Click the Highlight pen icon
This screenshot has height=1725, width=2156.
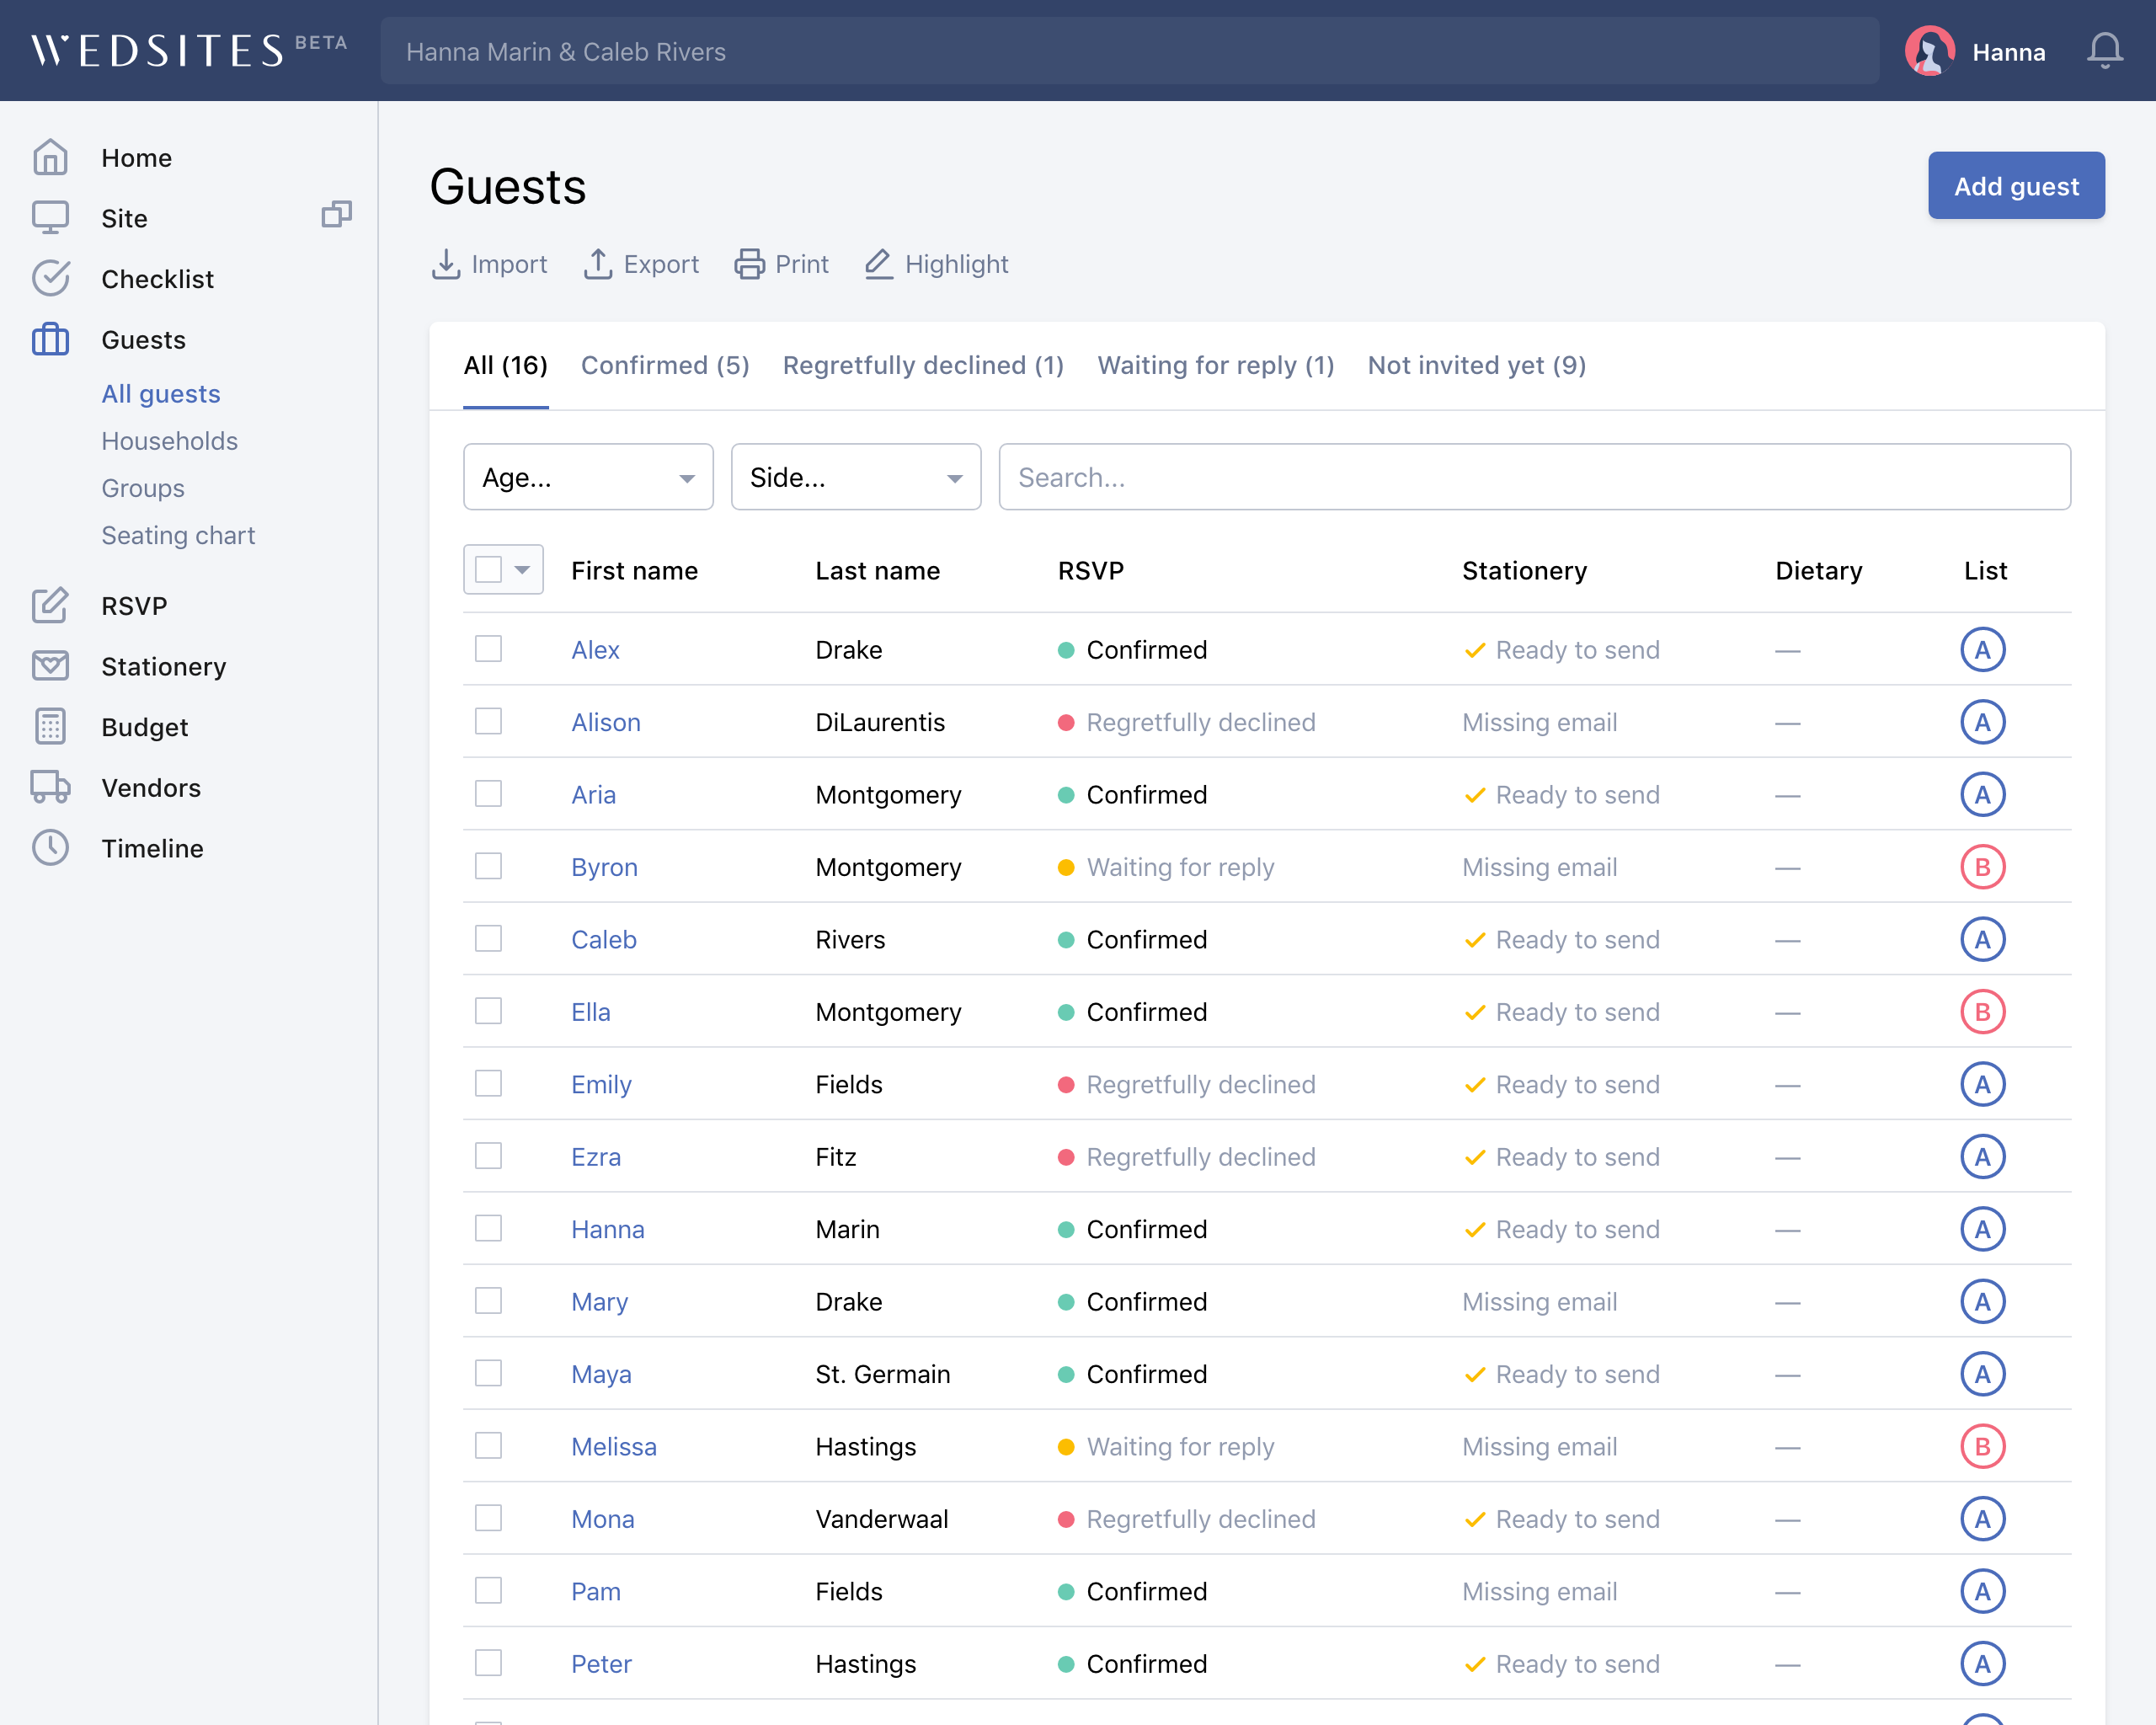[x=879, y=264]
